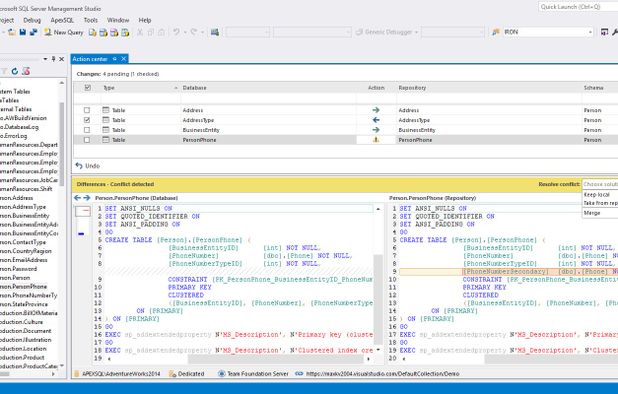Open the Debug menu

coord(32,20)
